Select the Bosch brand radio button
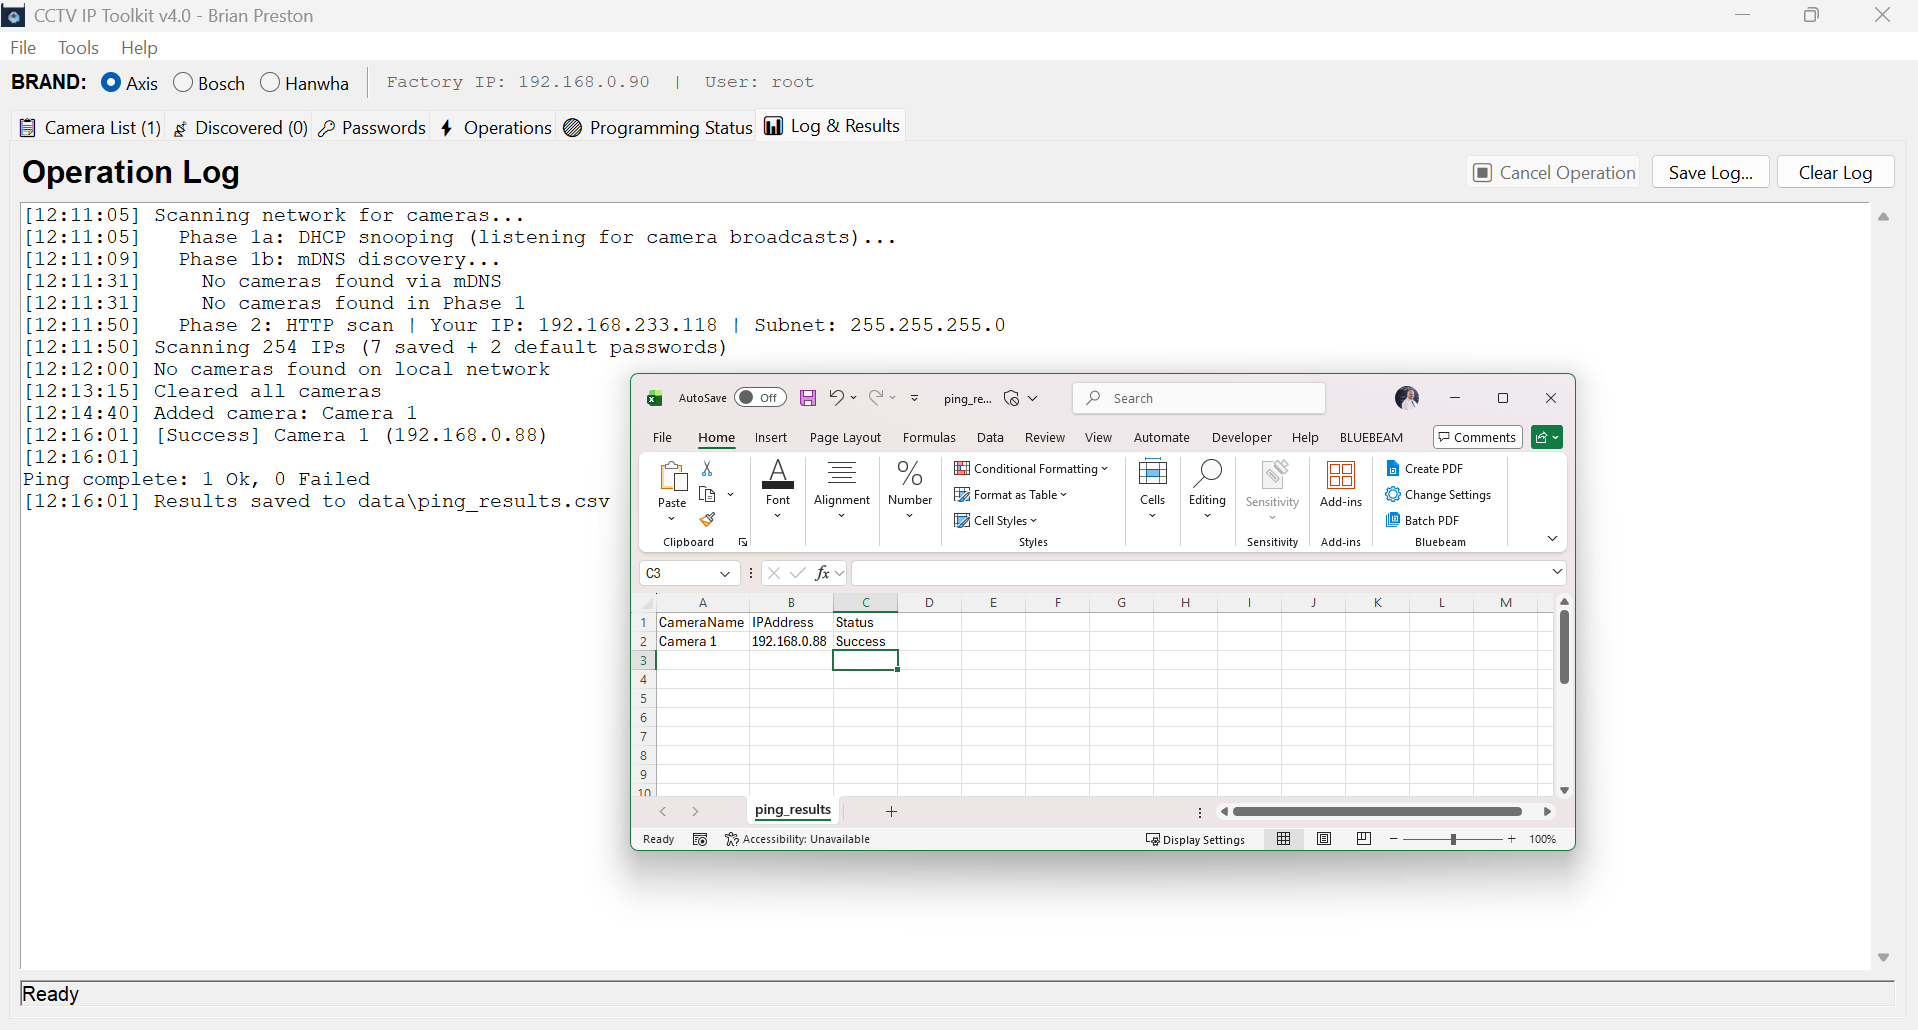 [182, 82]
